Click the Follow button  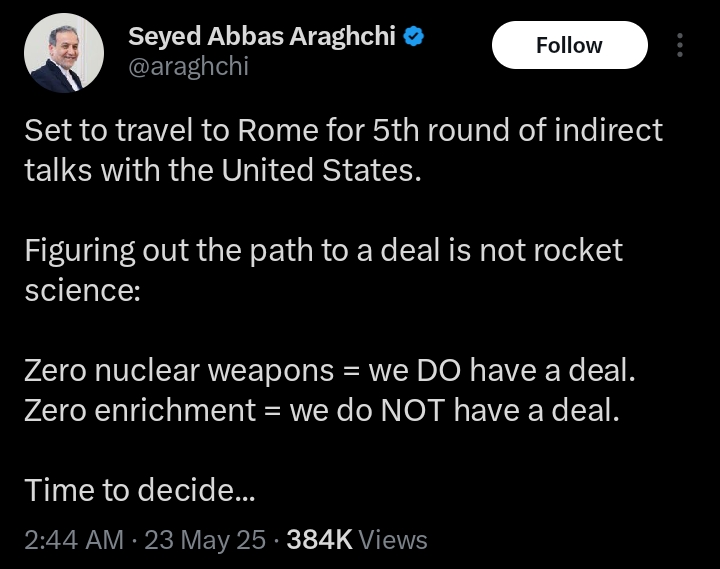click(569, 45)
